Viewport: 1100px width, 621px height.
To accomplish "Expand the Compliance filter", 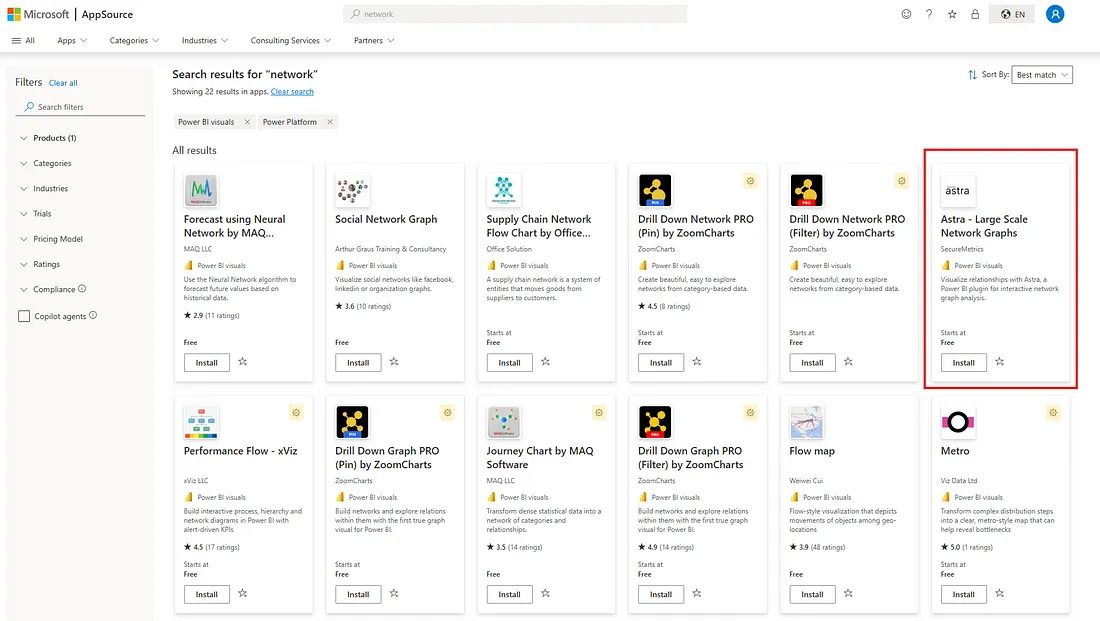I will pyautogui.click(x=47, y=289).
